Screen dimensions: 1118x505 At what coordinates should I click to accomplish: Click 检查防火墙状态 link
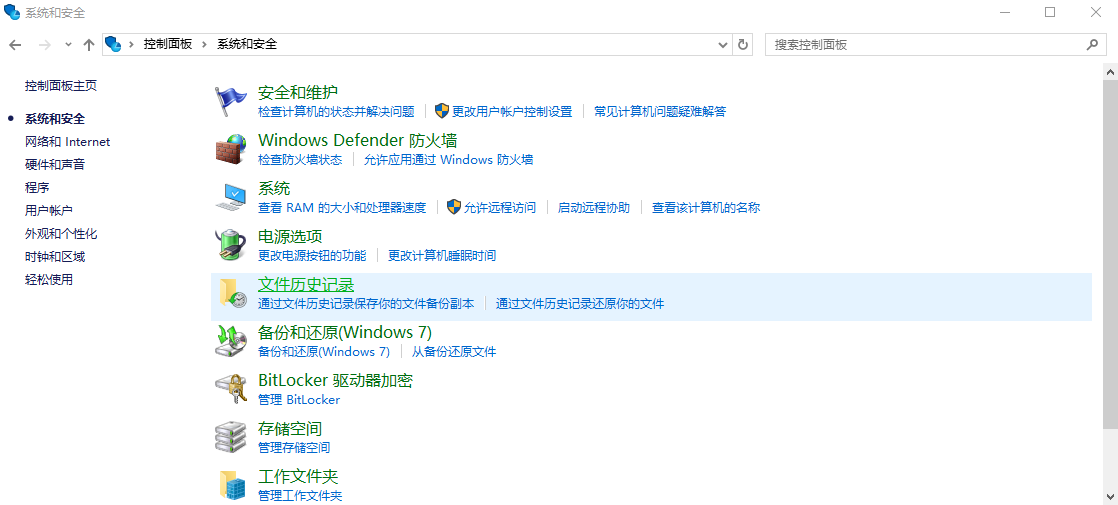point(300,159)
